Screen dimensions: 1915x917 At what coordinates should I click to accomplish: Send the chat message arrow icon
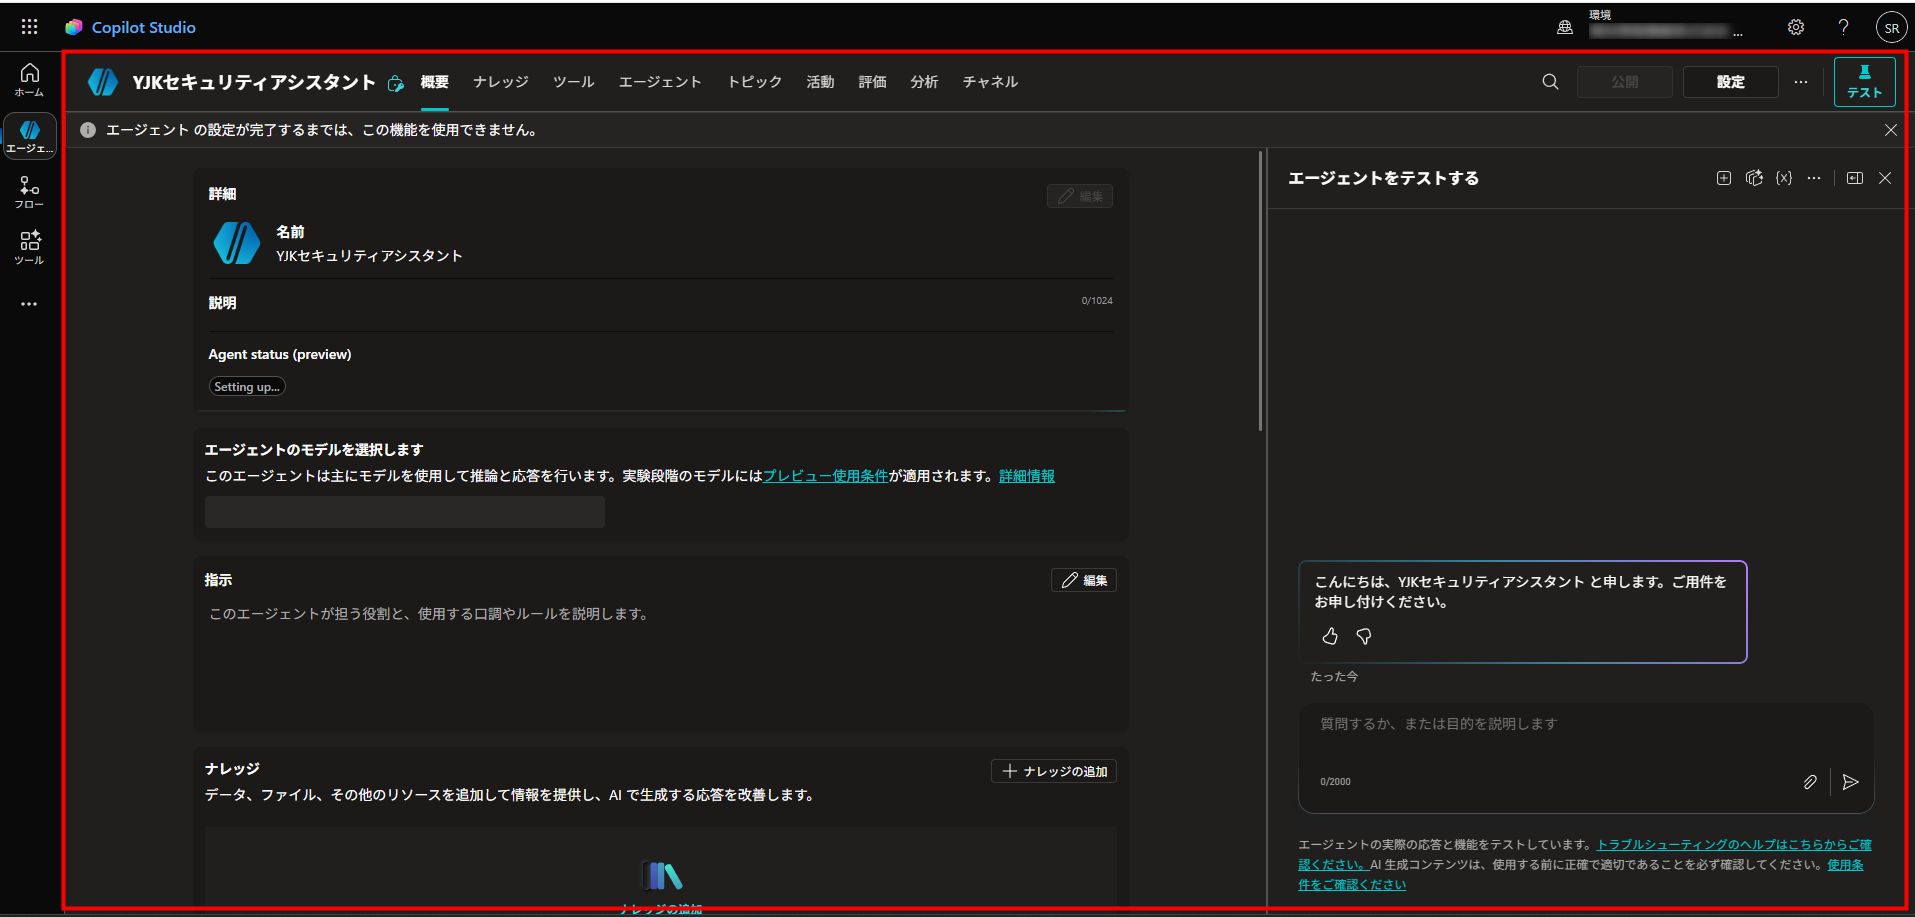point(1851,782)
